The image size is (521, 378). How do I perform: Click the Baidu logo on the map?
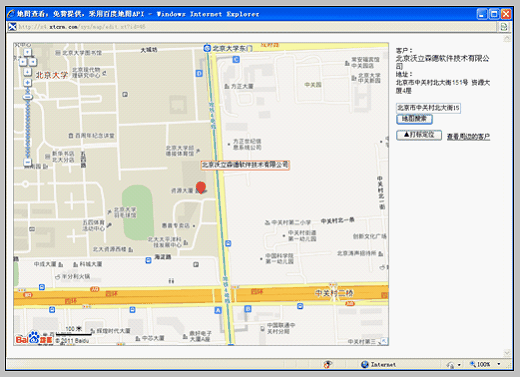34,338
